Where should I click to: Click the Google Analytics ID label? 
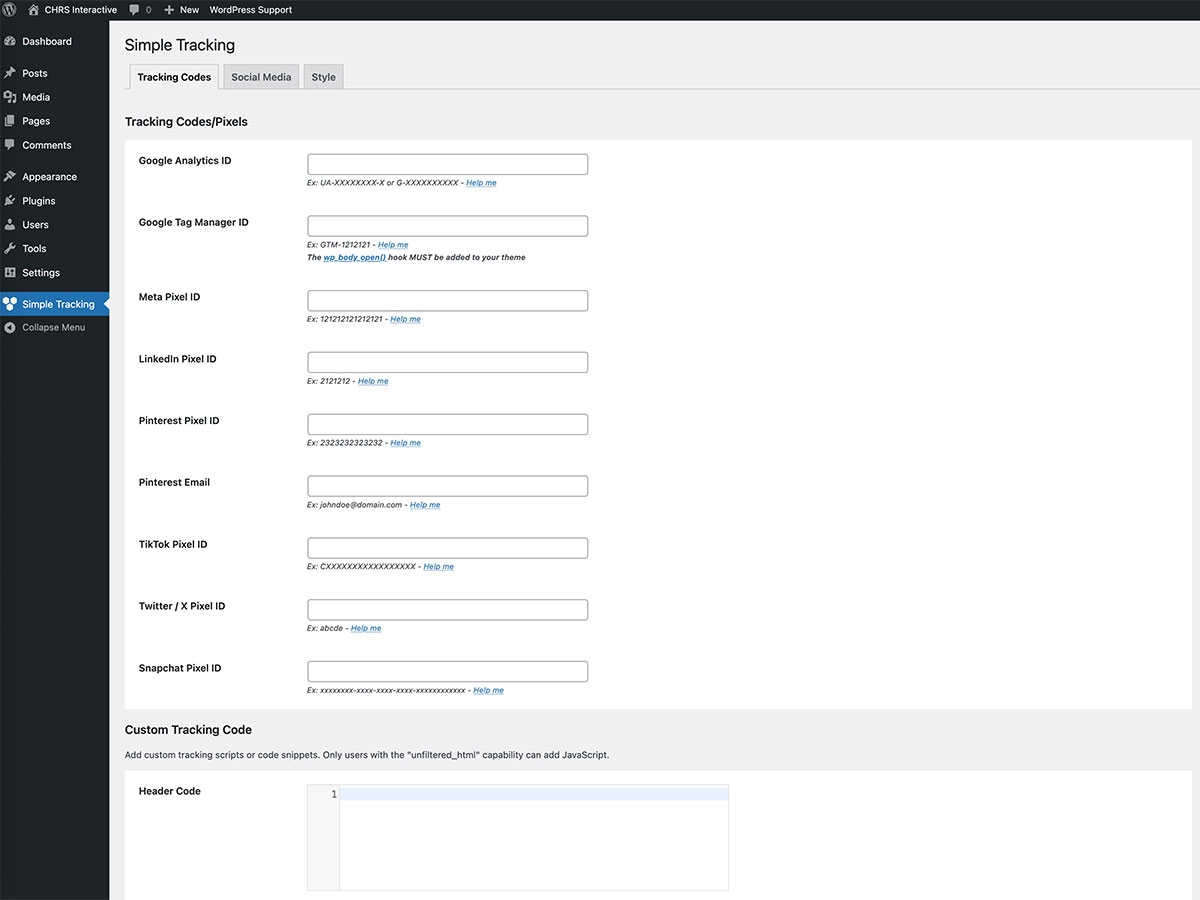pos(185,161)
